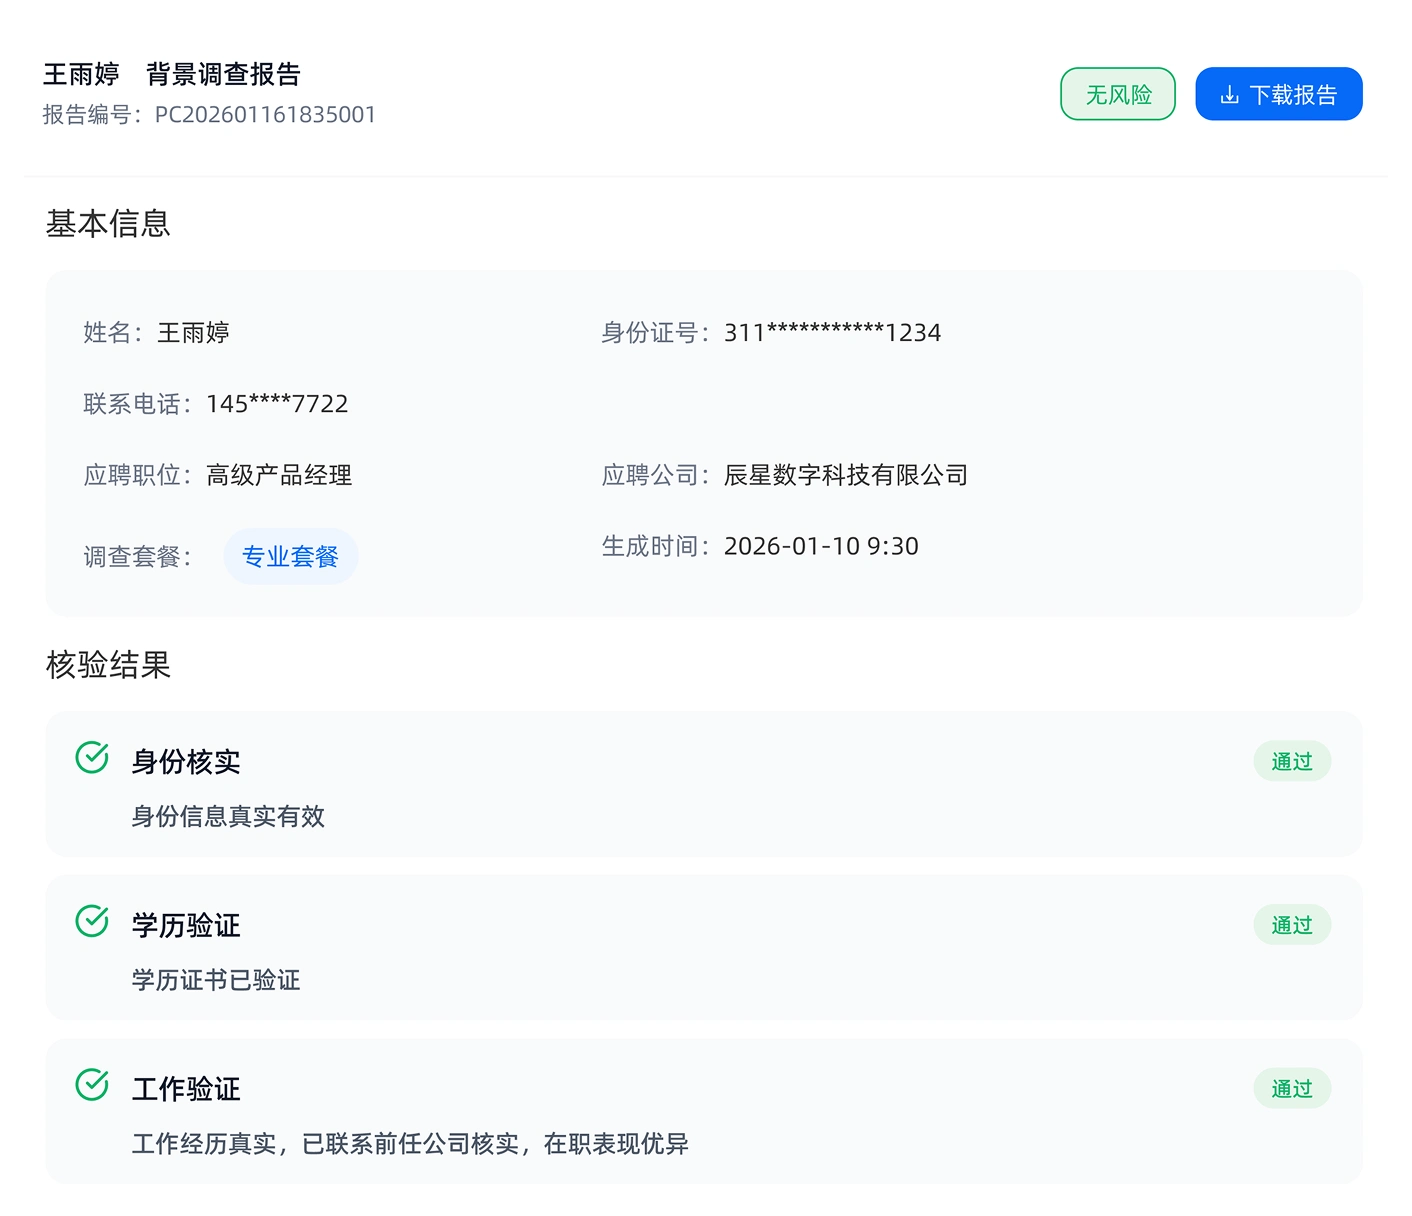Click the 基本信息 section heading
The height and width of the screenshot is (1216, 1412).
coord(108,223)
